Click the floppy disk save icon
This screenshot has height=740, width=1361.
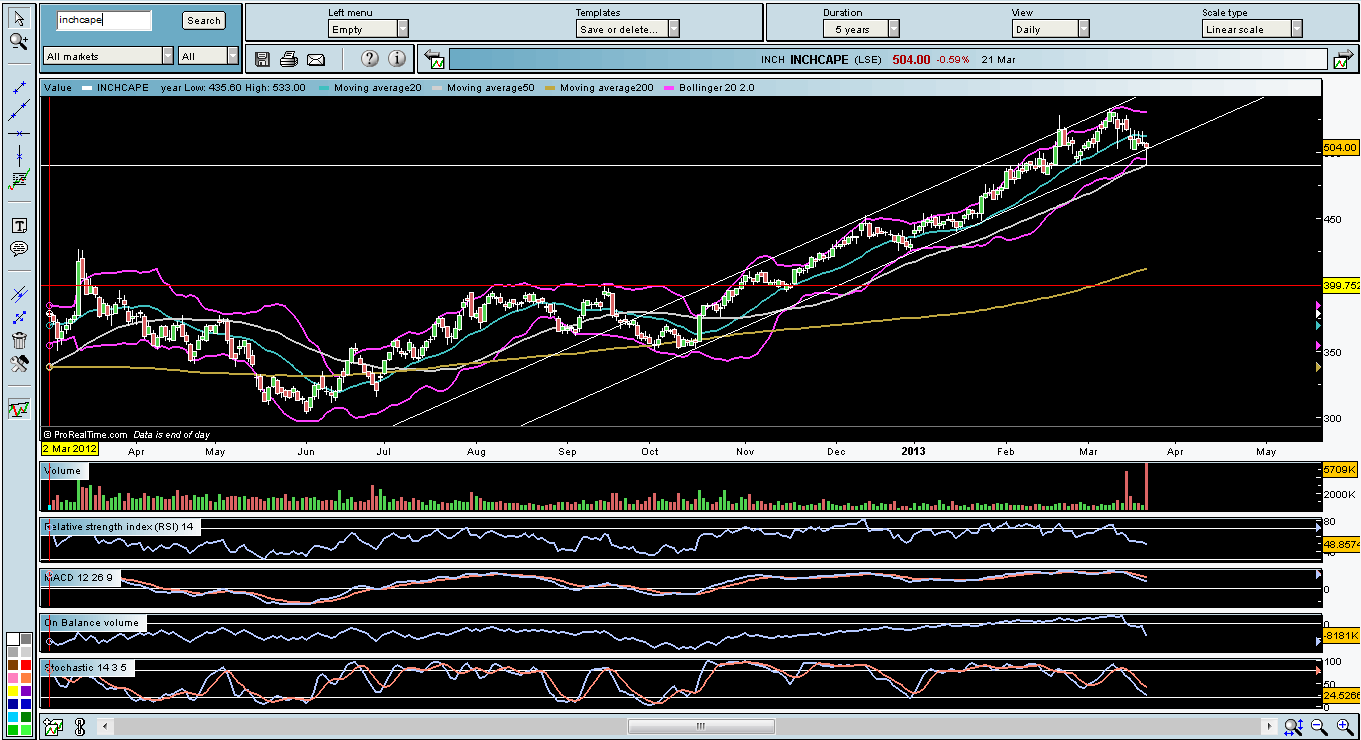[263, 59]
